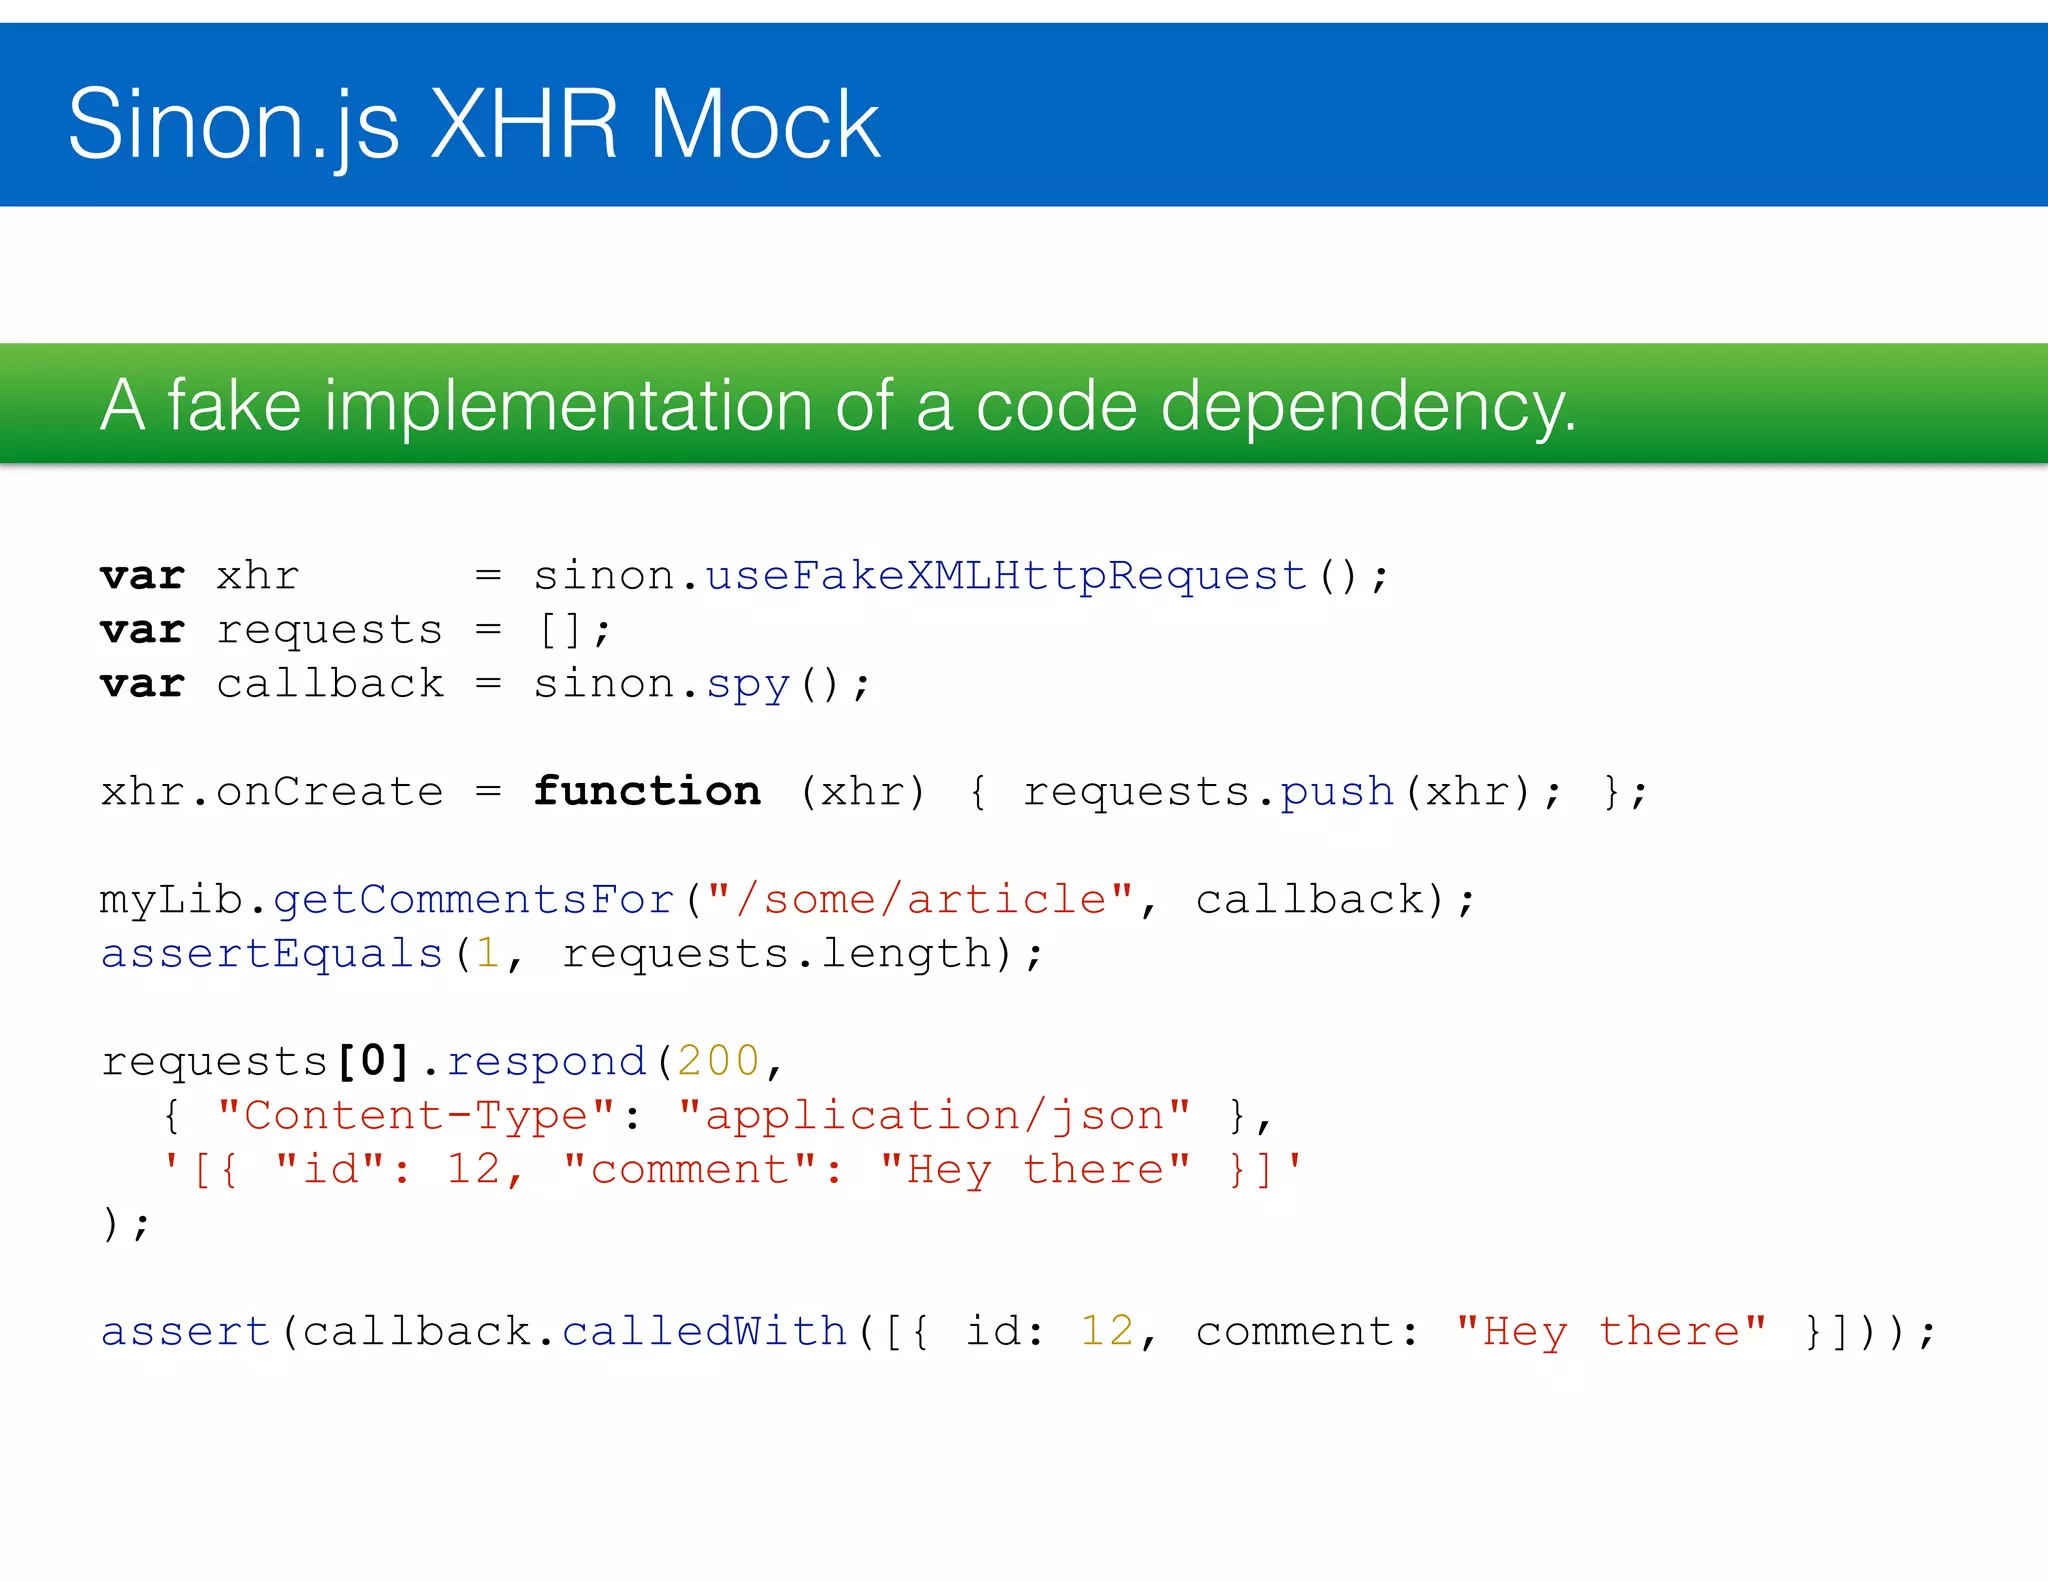Click the line 'var requests = [];'
Screen dimensions: 2048x1582
356,630
